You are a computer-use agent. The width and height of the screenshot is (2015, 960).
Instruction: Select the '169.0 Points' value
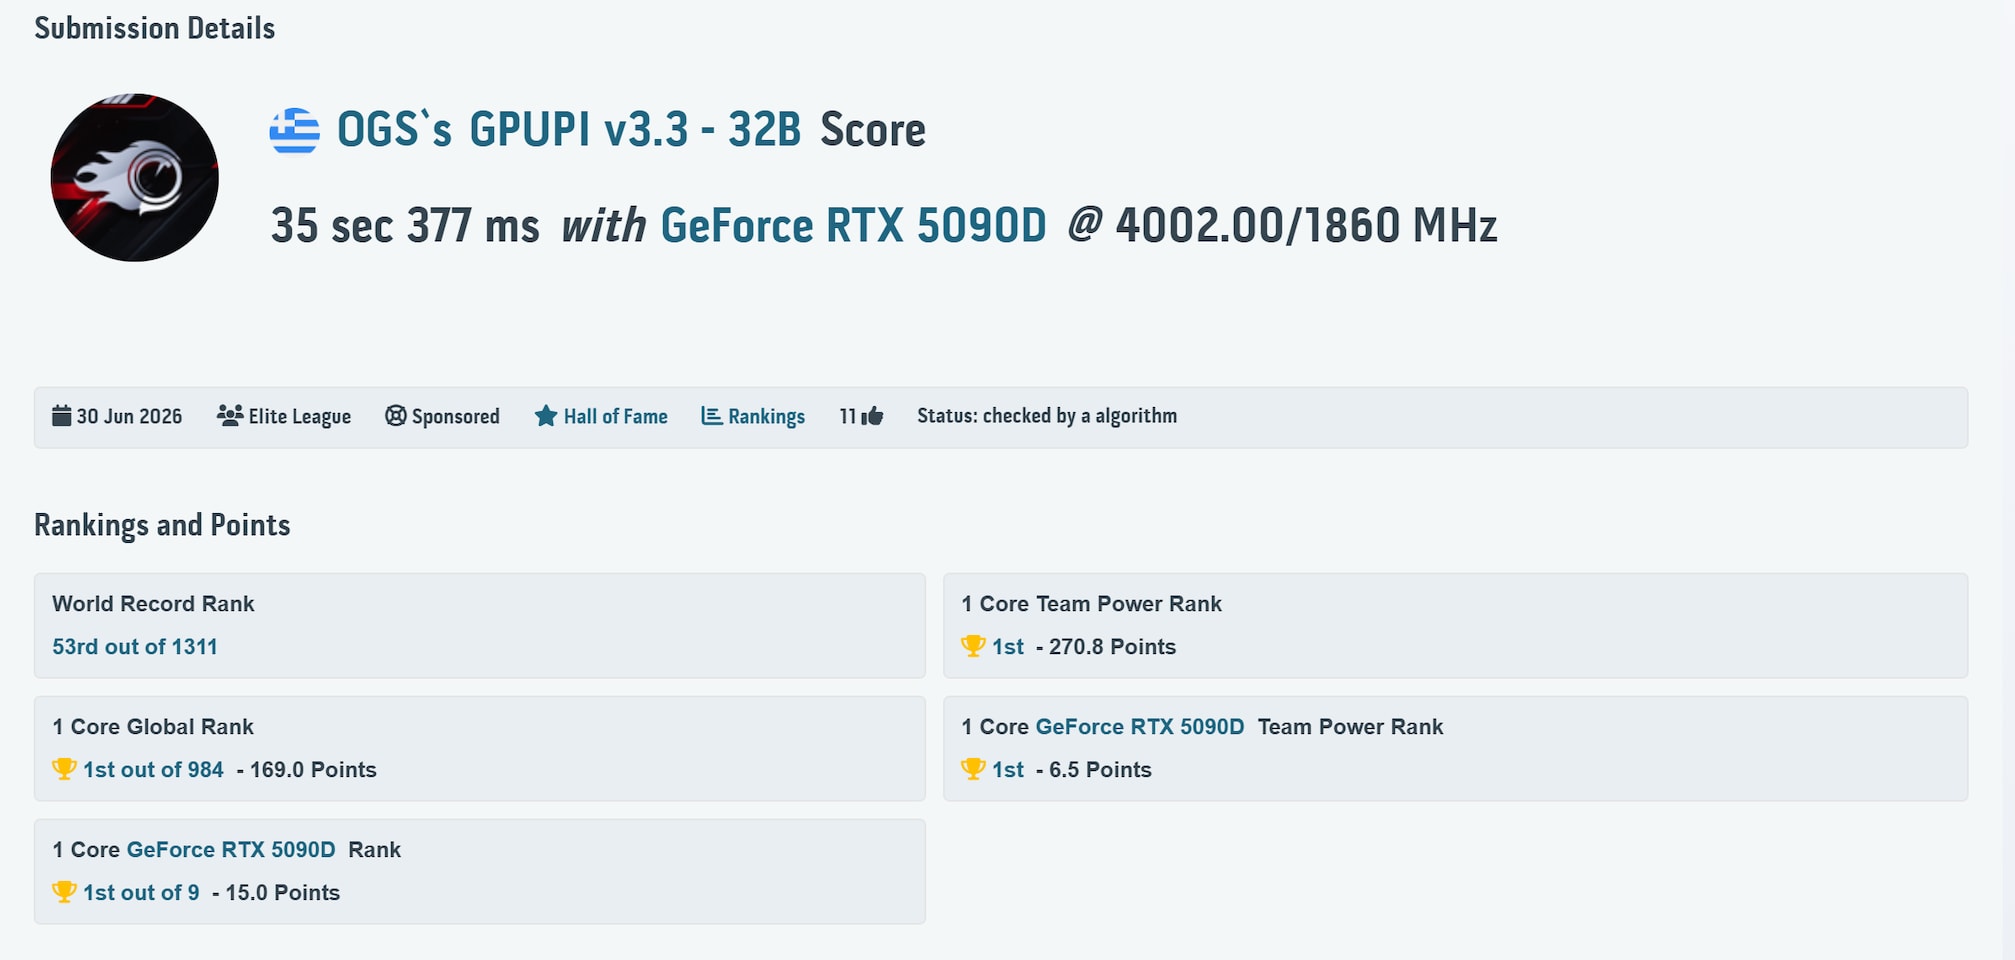pos(313,769)
